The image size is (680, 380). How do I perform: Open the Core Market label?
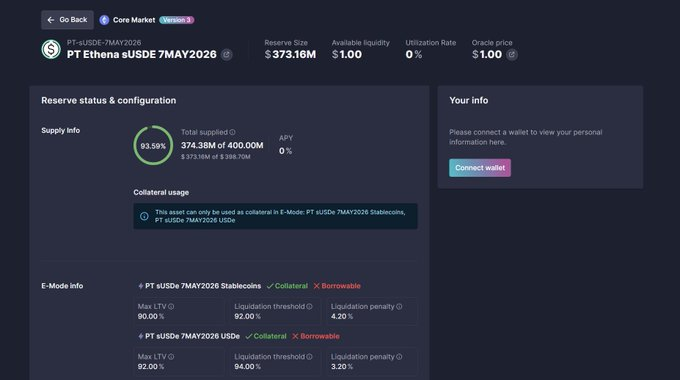134,20
